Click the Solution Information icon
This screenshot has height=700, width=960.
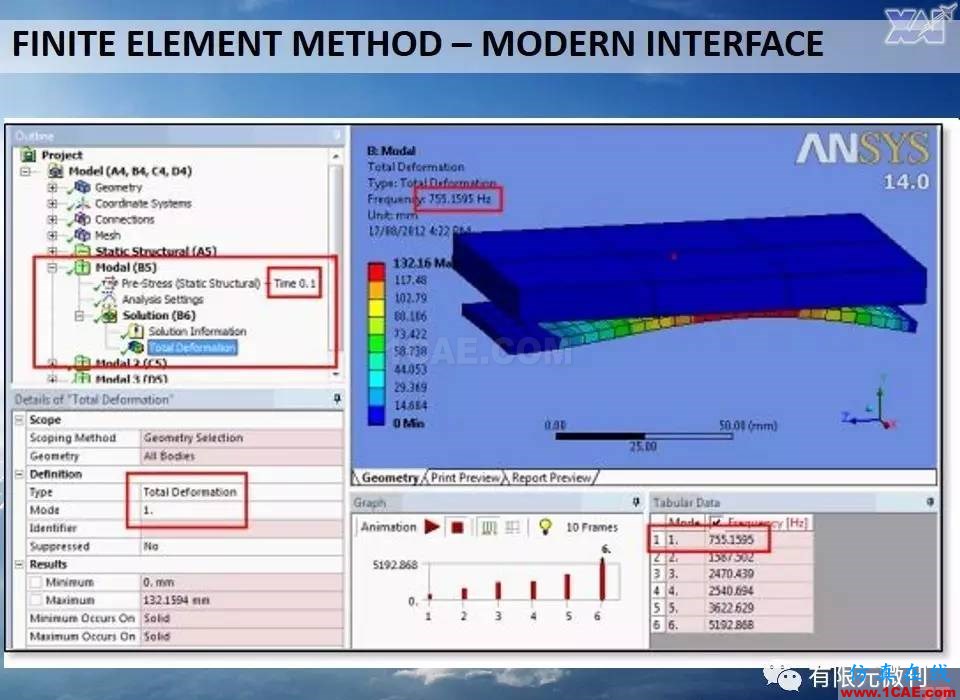click(x=135, y=331)
